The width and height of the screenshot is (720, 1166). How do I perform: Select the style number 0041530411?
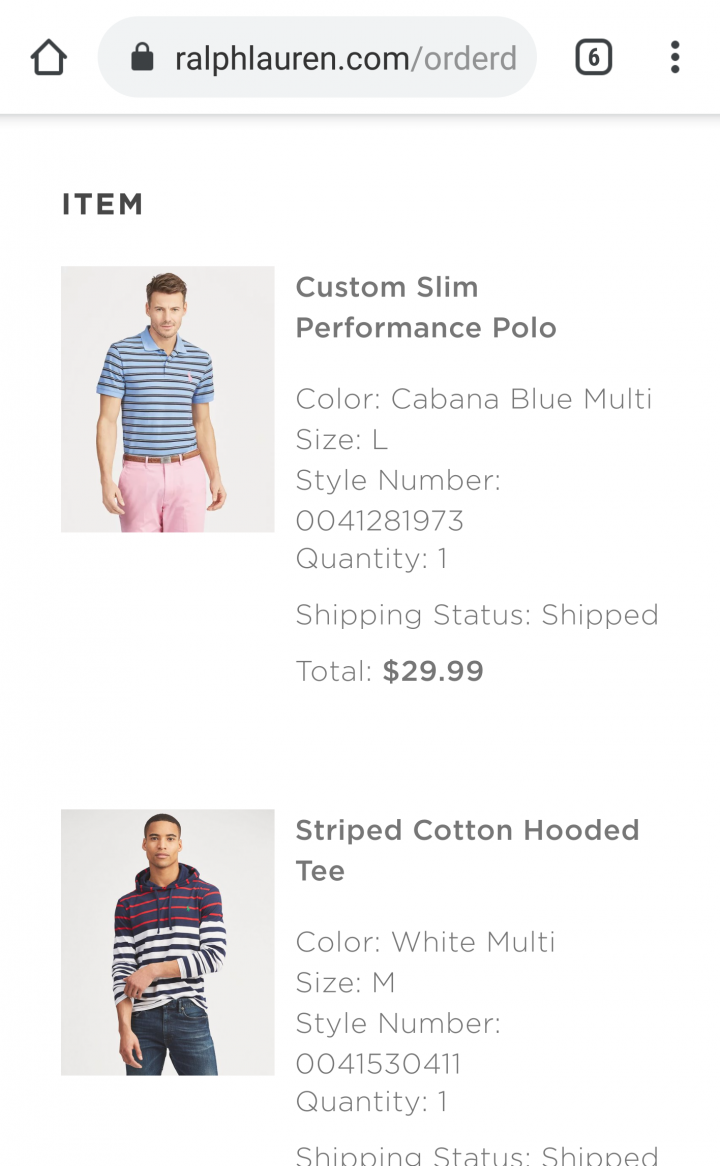(378, 1063)
